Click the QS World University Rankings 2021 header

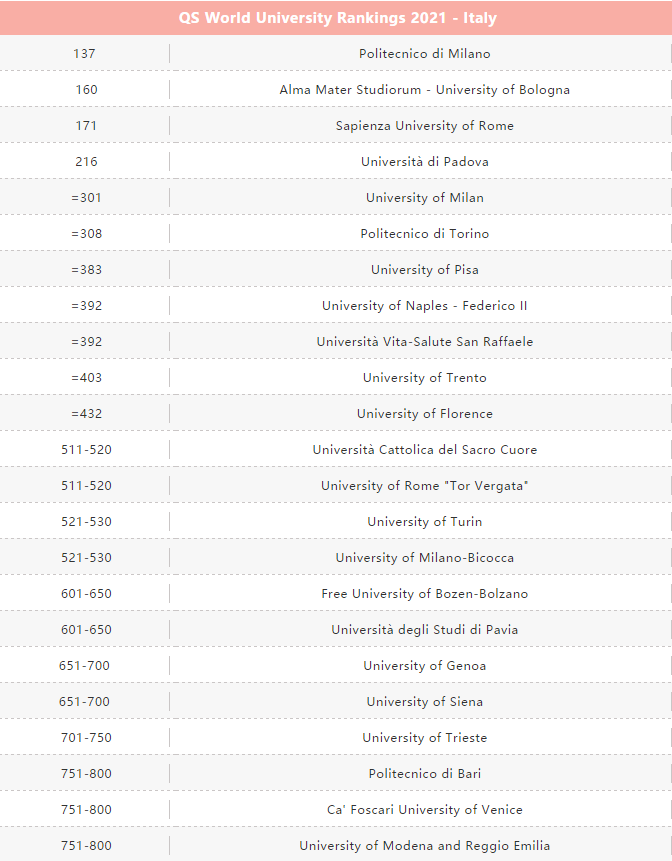pos(337,18)
